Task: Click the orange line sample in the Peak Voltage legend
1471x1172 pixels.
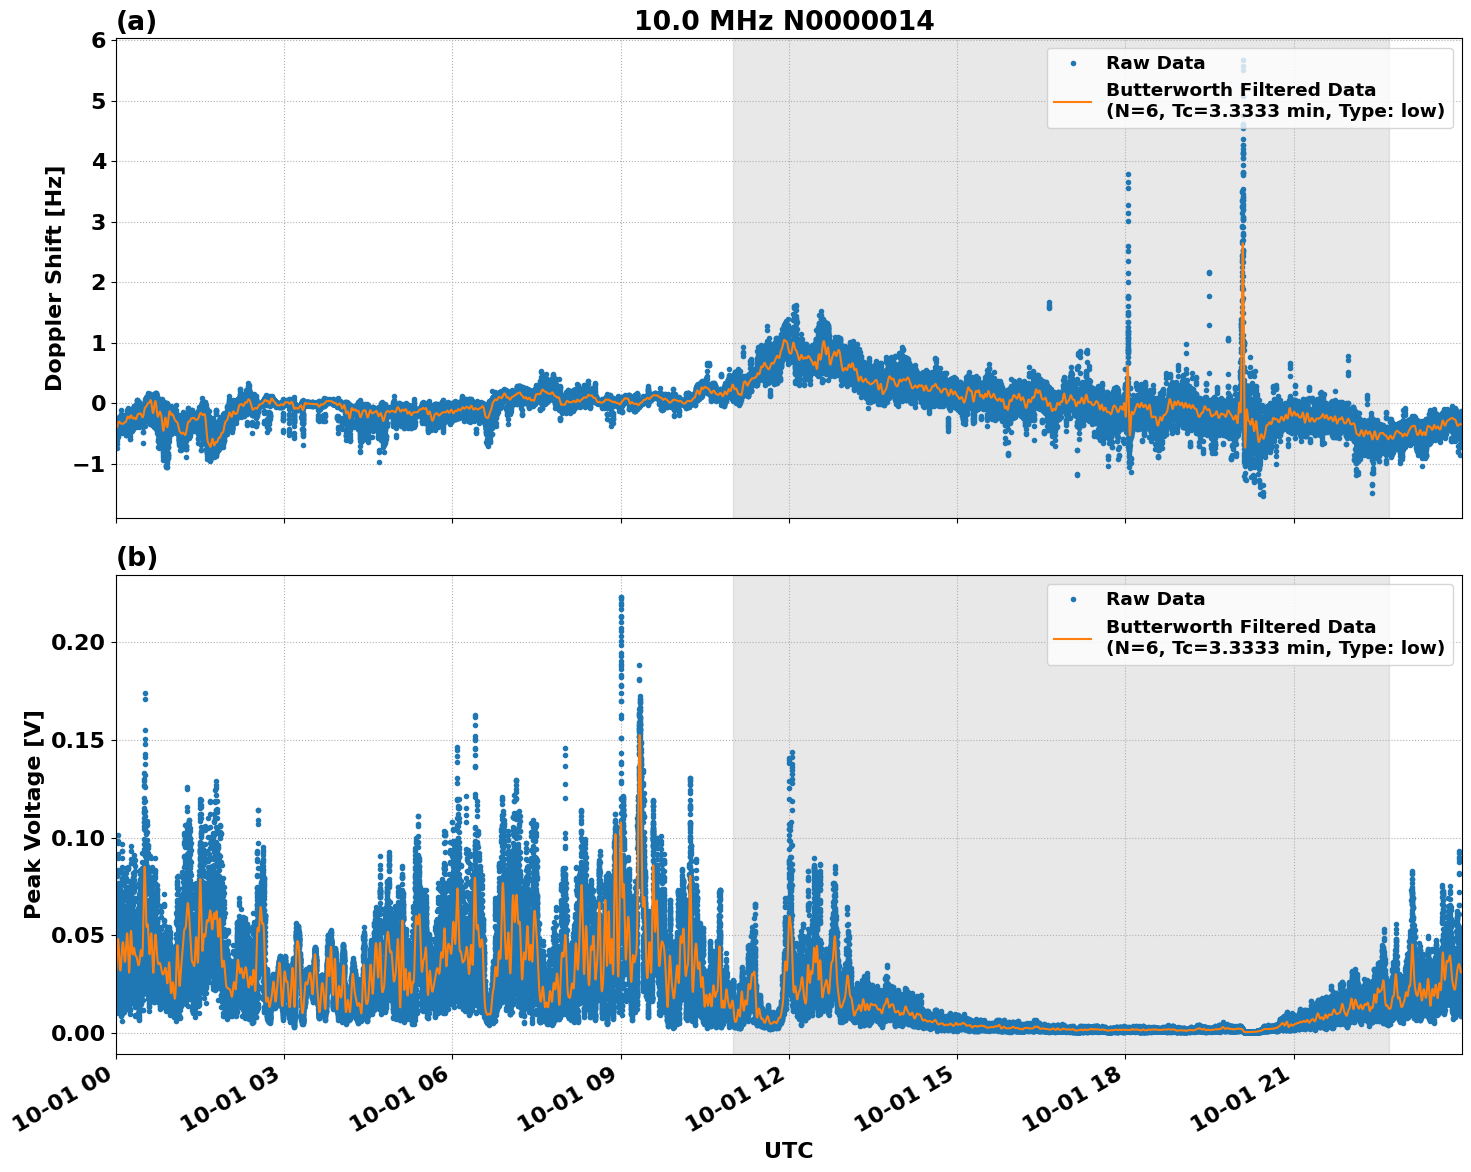Action: tap(1073, 638)
